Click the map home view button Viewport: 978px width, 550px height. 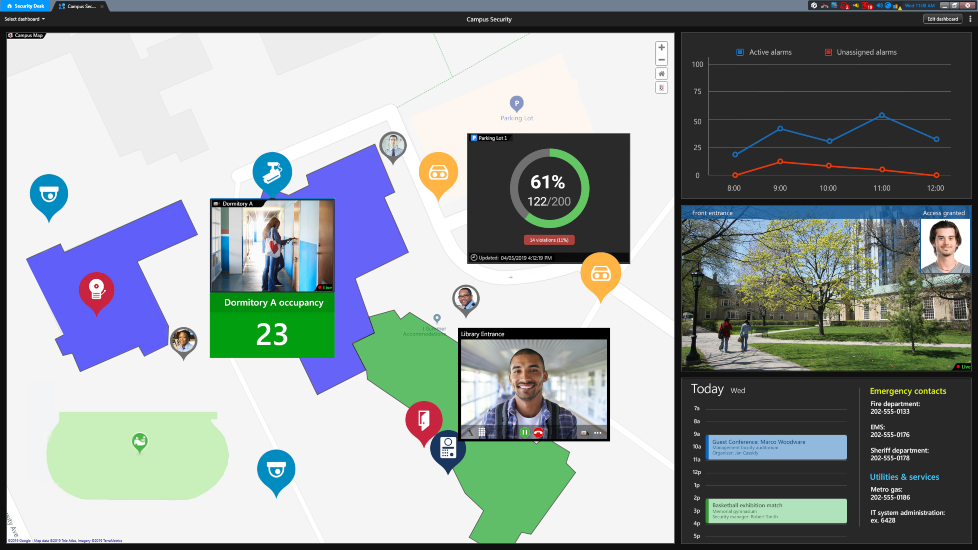click(x=661, y=74)
